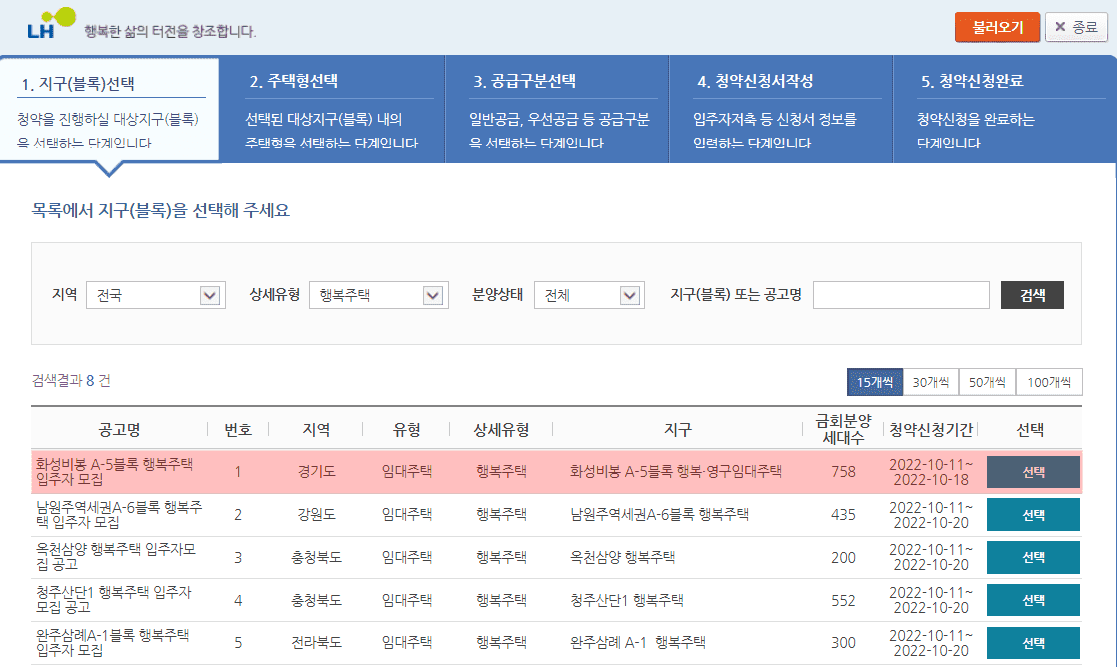This screenshot has height=667, width=1117.
Task: Click the 종료 close button
Action: coord(1076,27)
